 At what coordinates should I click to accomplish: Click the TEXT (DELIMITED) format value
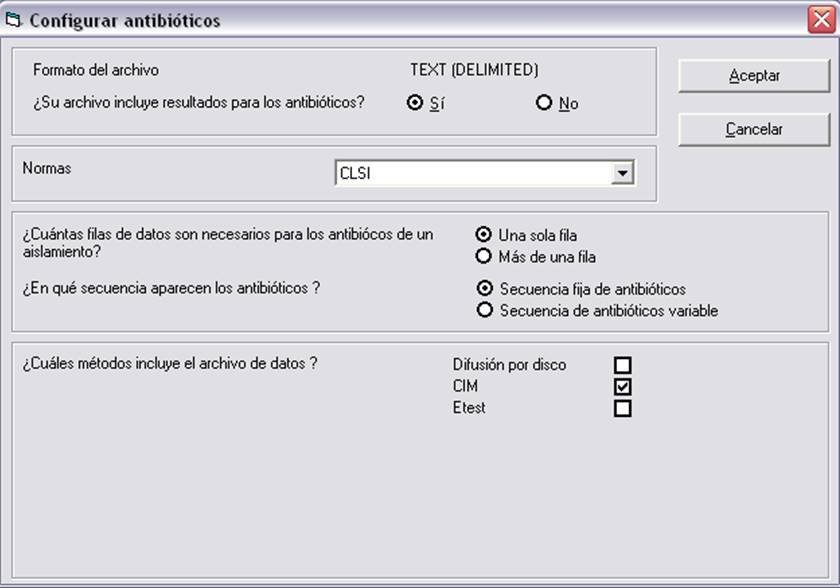pos(474,70)
